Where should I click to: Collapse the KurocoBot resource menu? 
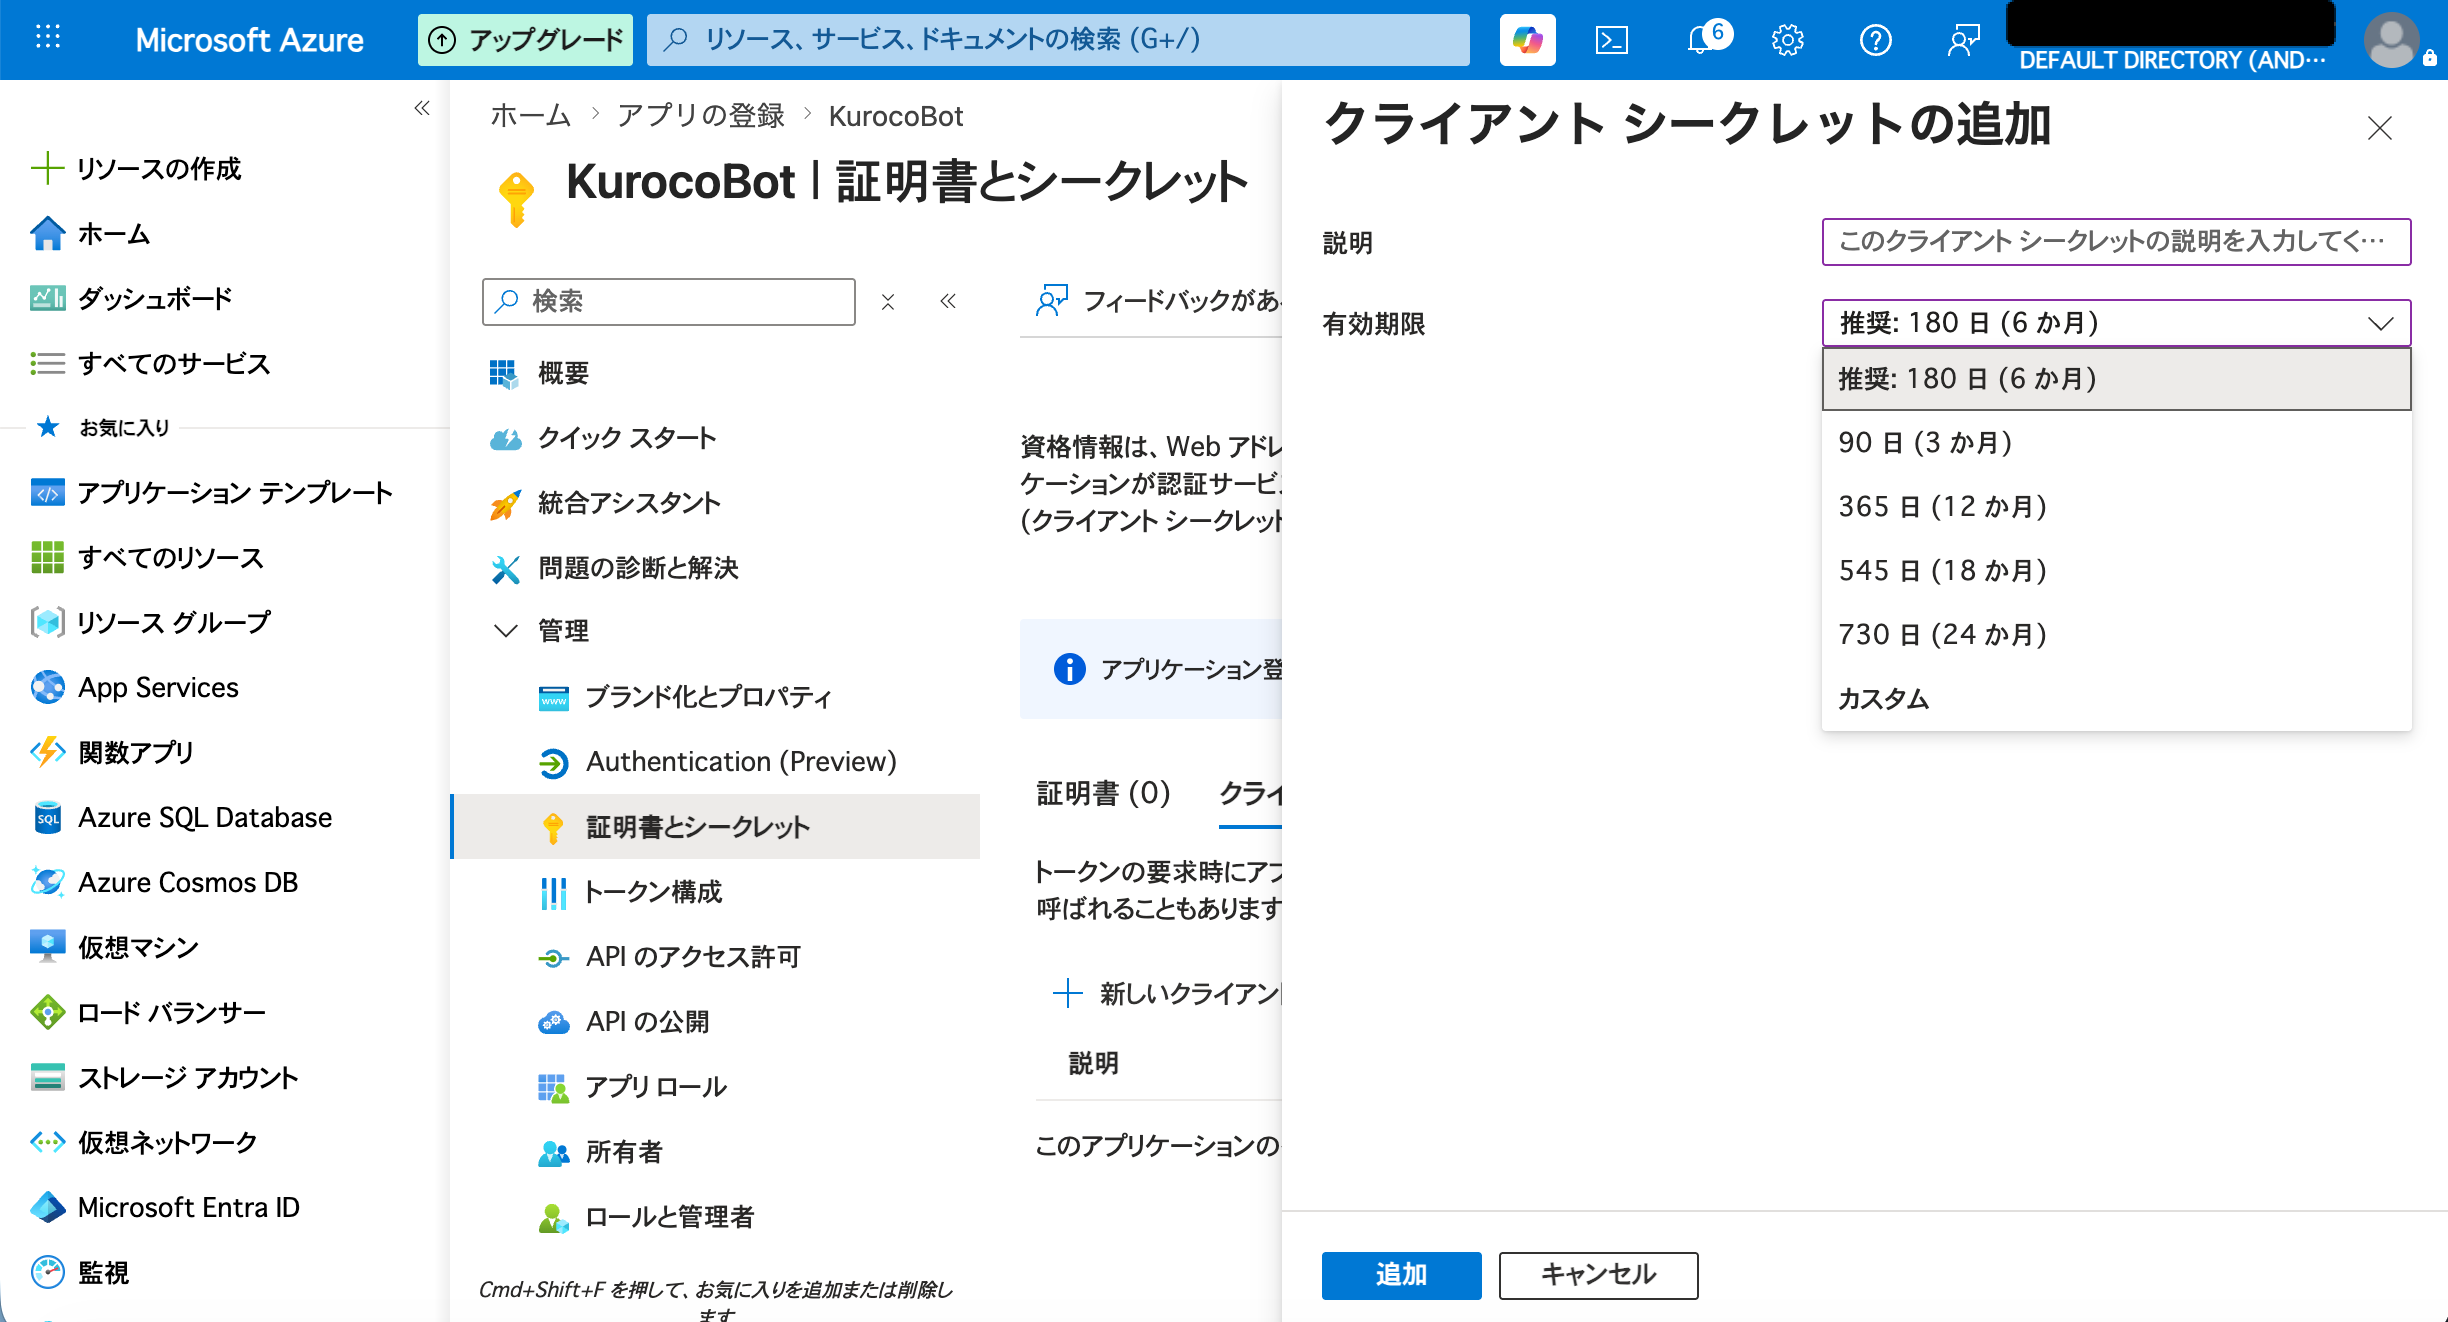point(948,301)
